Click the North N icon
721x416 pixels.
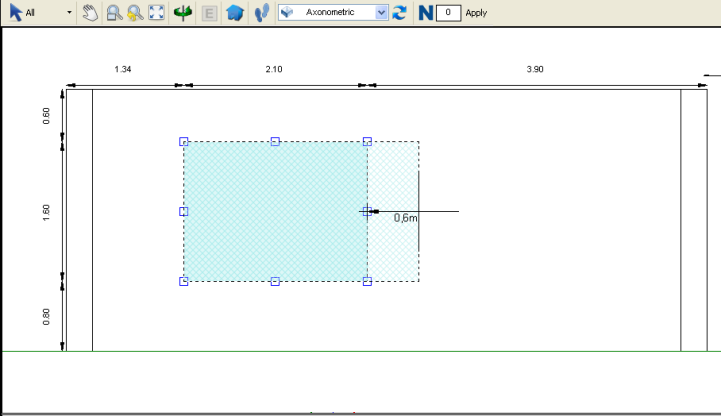[x=426, y=12]
